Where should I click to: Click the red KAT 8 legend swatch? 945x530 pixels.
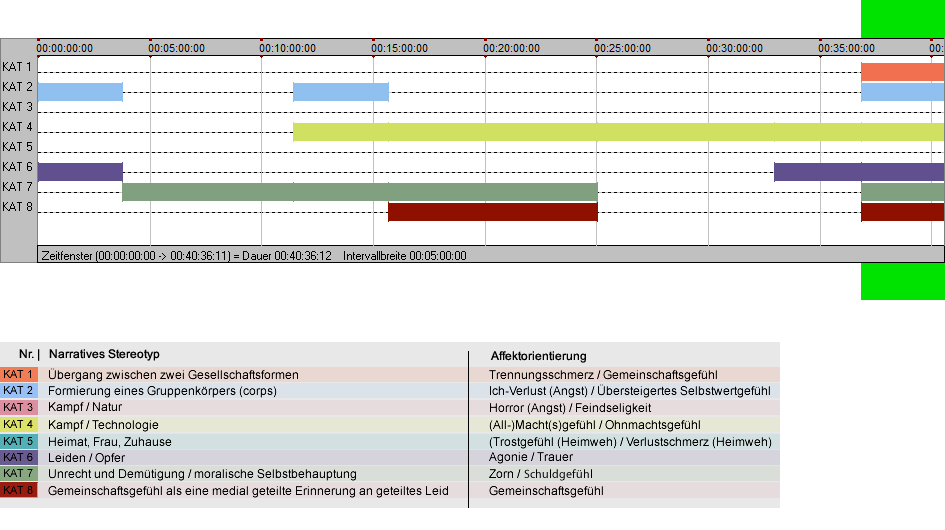(x=19, y=490)
